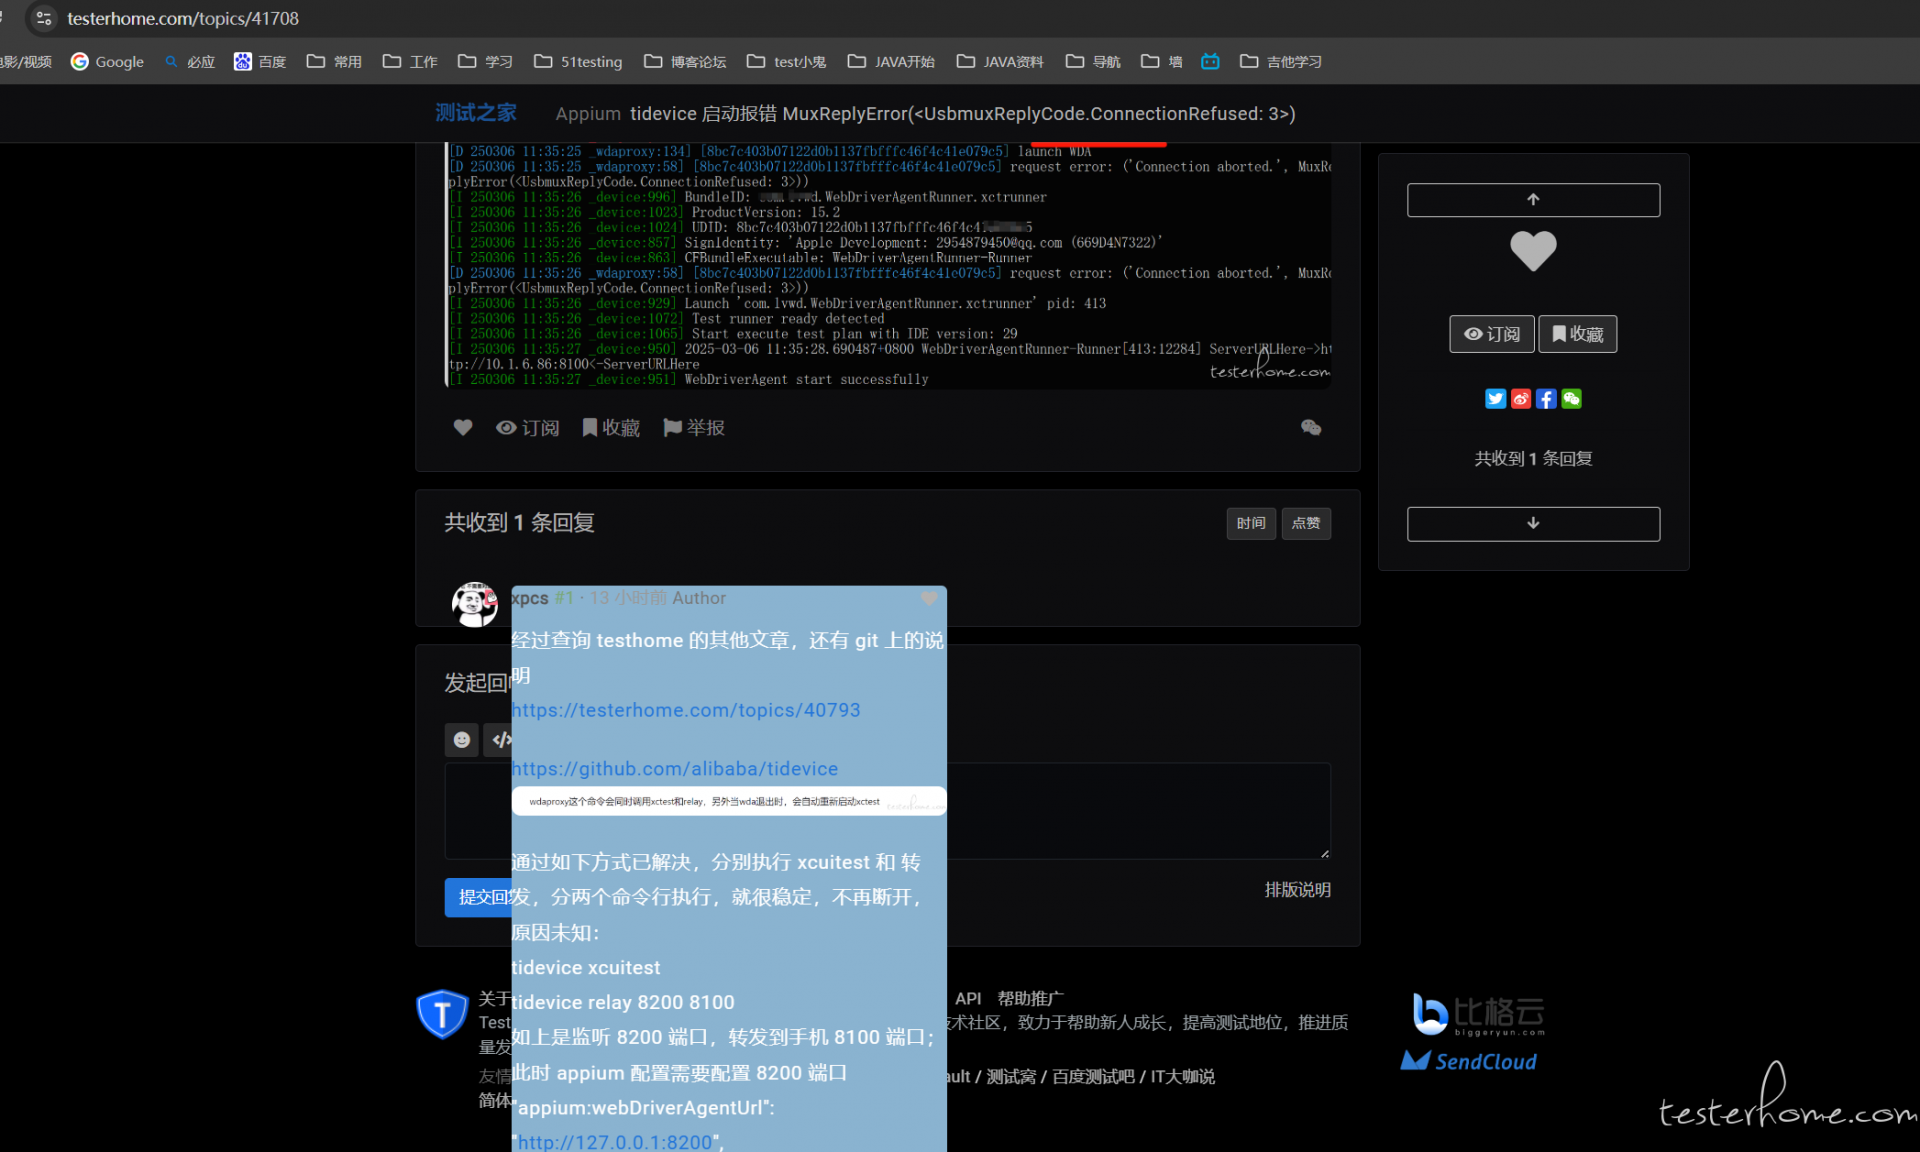Open the terminal log screenshot in post

coord(888,264)
